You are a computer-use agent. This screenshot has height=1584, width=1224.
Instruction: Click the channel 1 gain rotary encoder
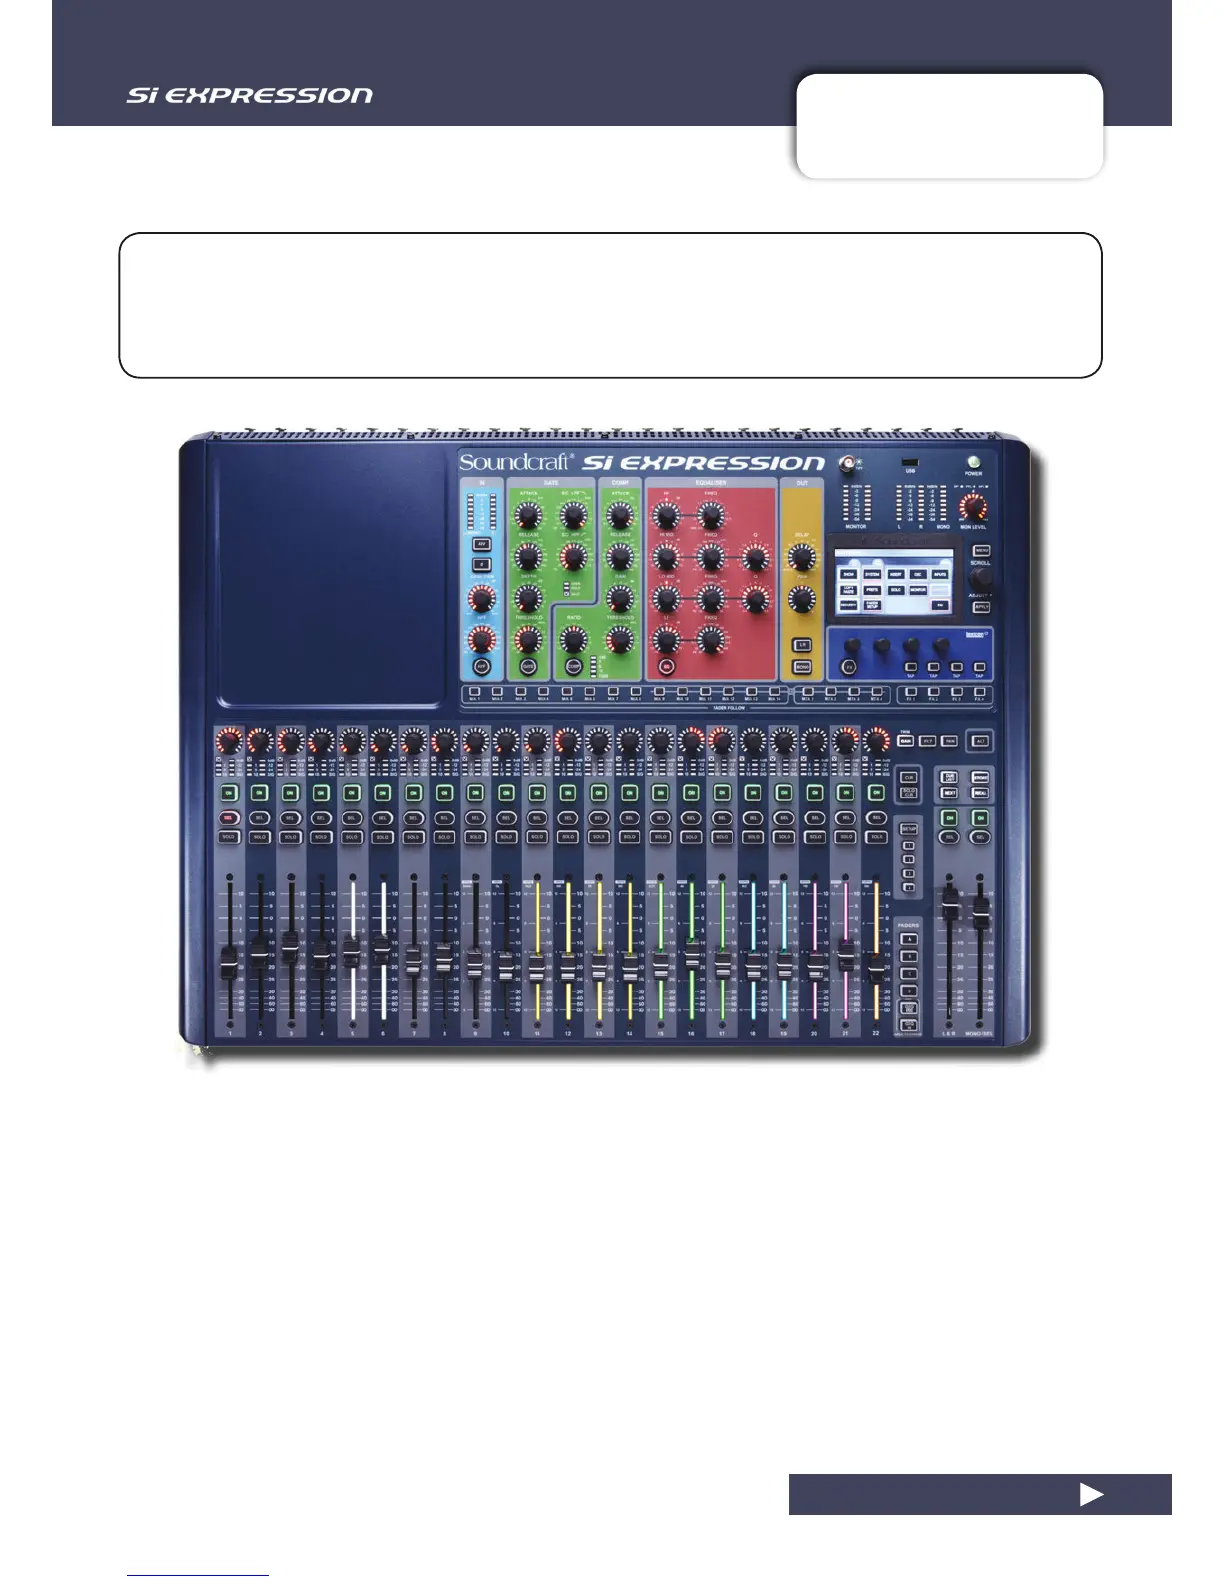point(229,741)
